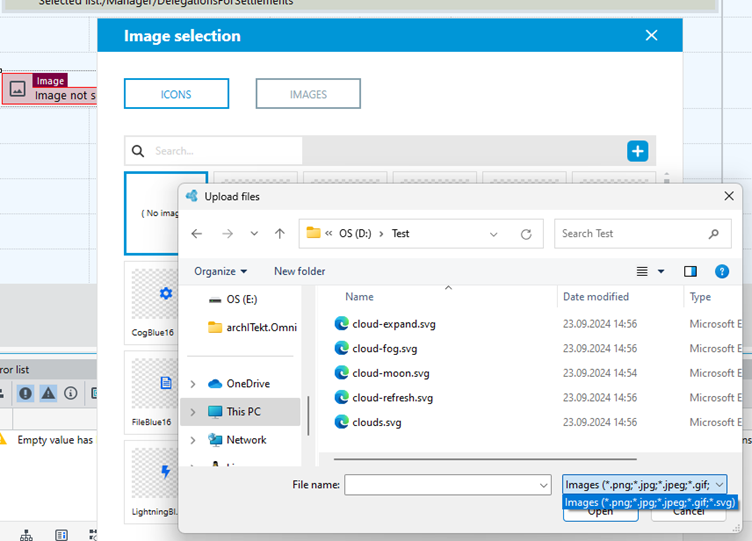Go forward in Upload files dialog
The width and height of the screenshot is (752, 541).
(227, 234)
